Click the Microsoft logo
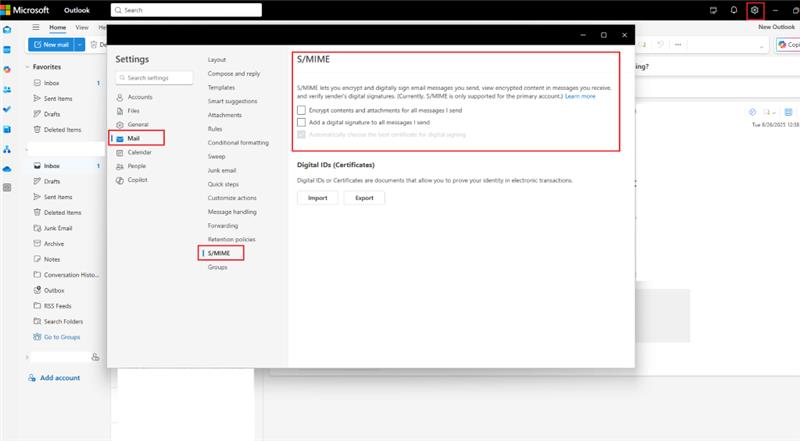This screenshot has width=800, height=441. [5, 10]
